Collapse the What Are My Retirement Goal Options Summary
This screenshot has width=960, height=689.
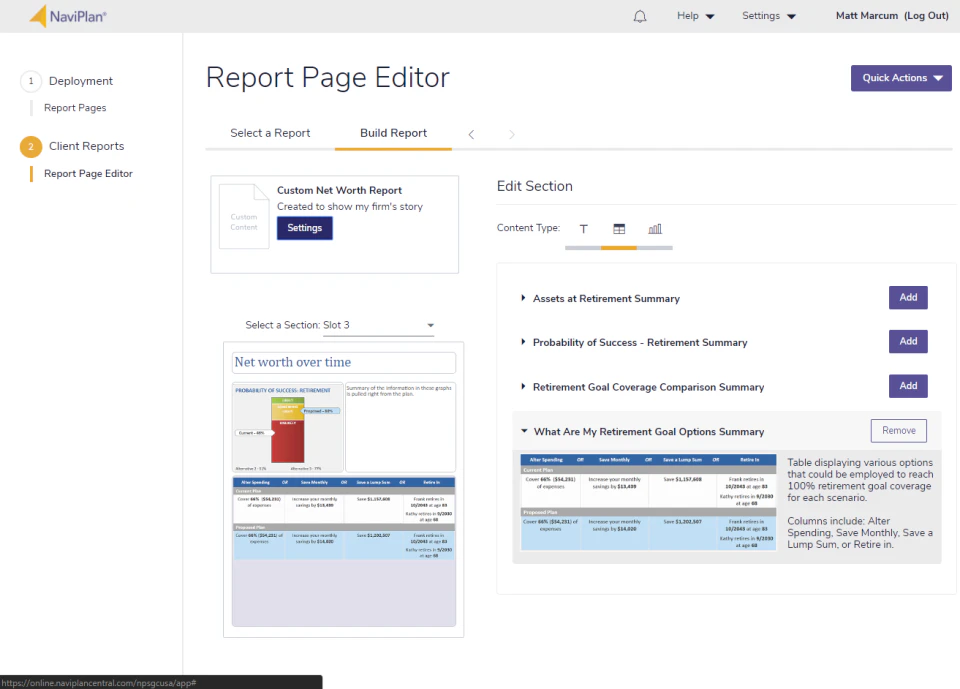point(524,430)
